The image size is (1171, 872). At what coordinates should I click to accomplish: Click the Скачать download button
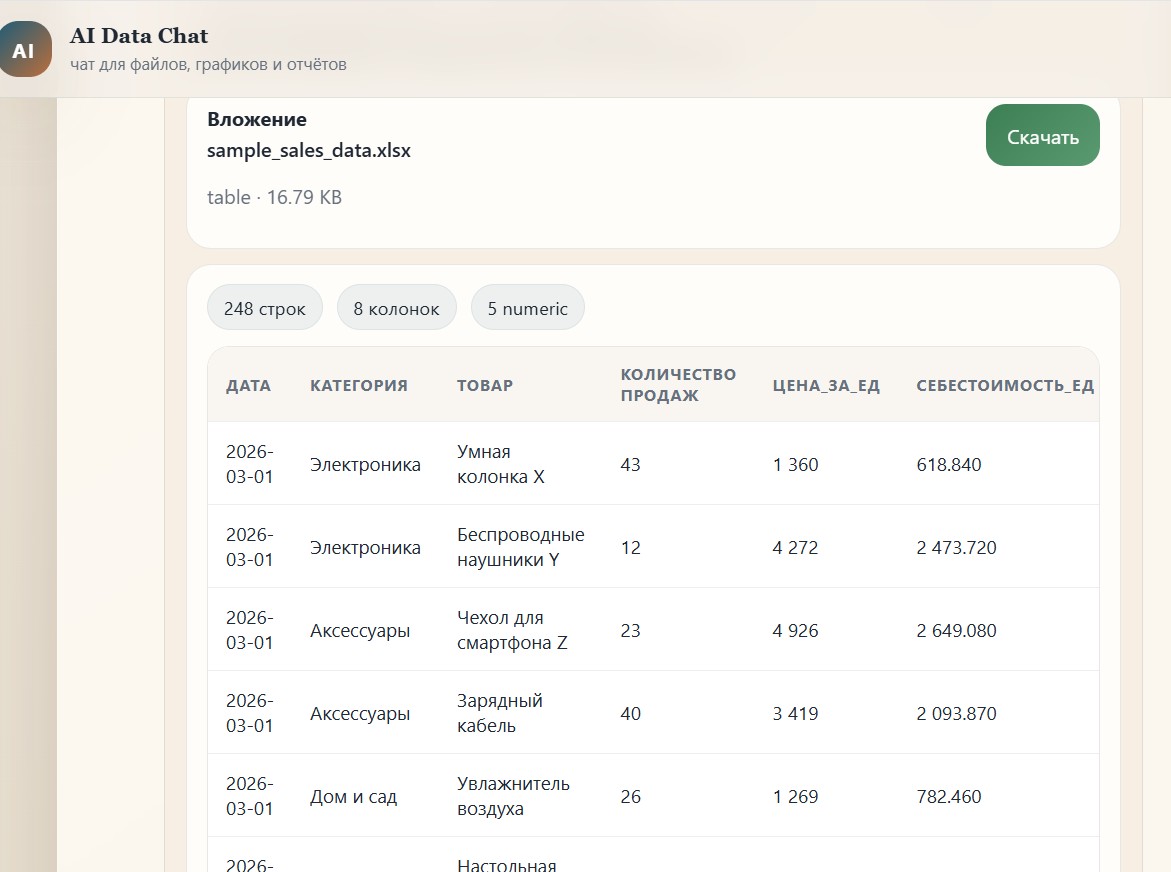coord(1043,135)
